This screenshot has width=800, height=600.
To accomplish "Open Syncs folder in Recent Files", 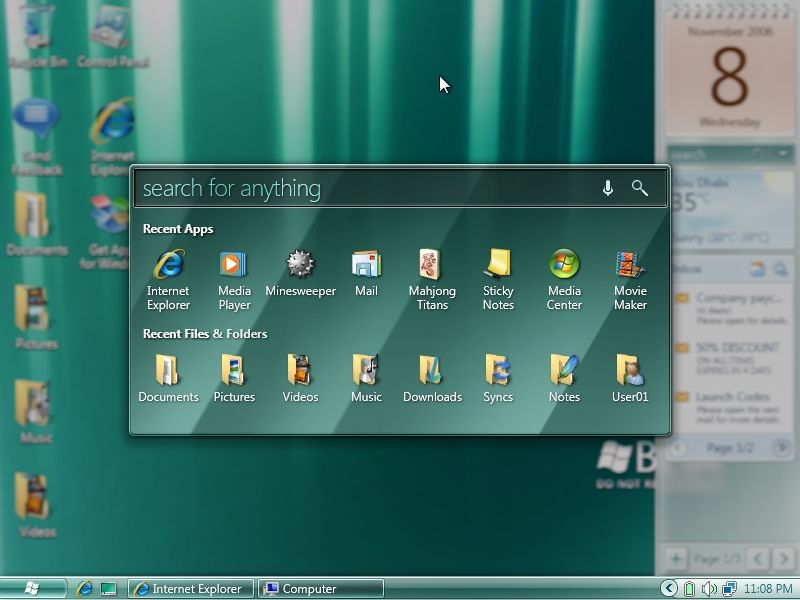I will tap(498, 378).
